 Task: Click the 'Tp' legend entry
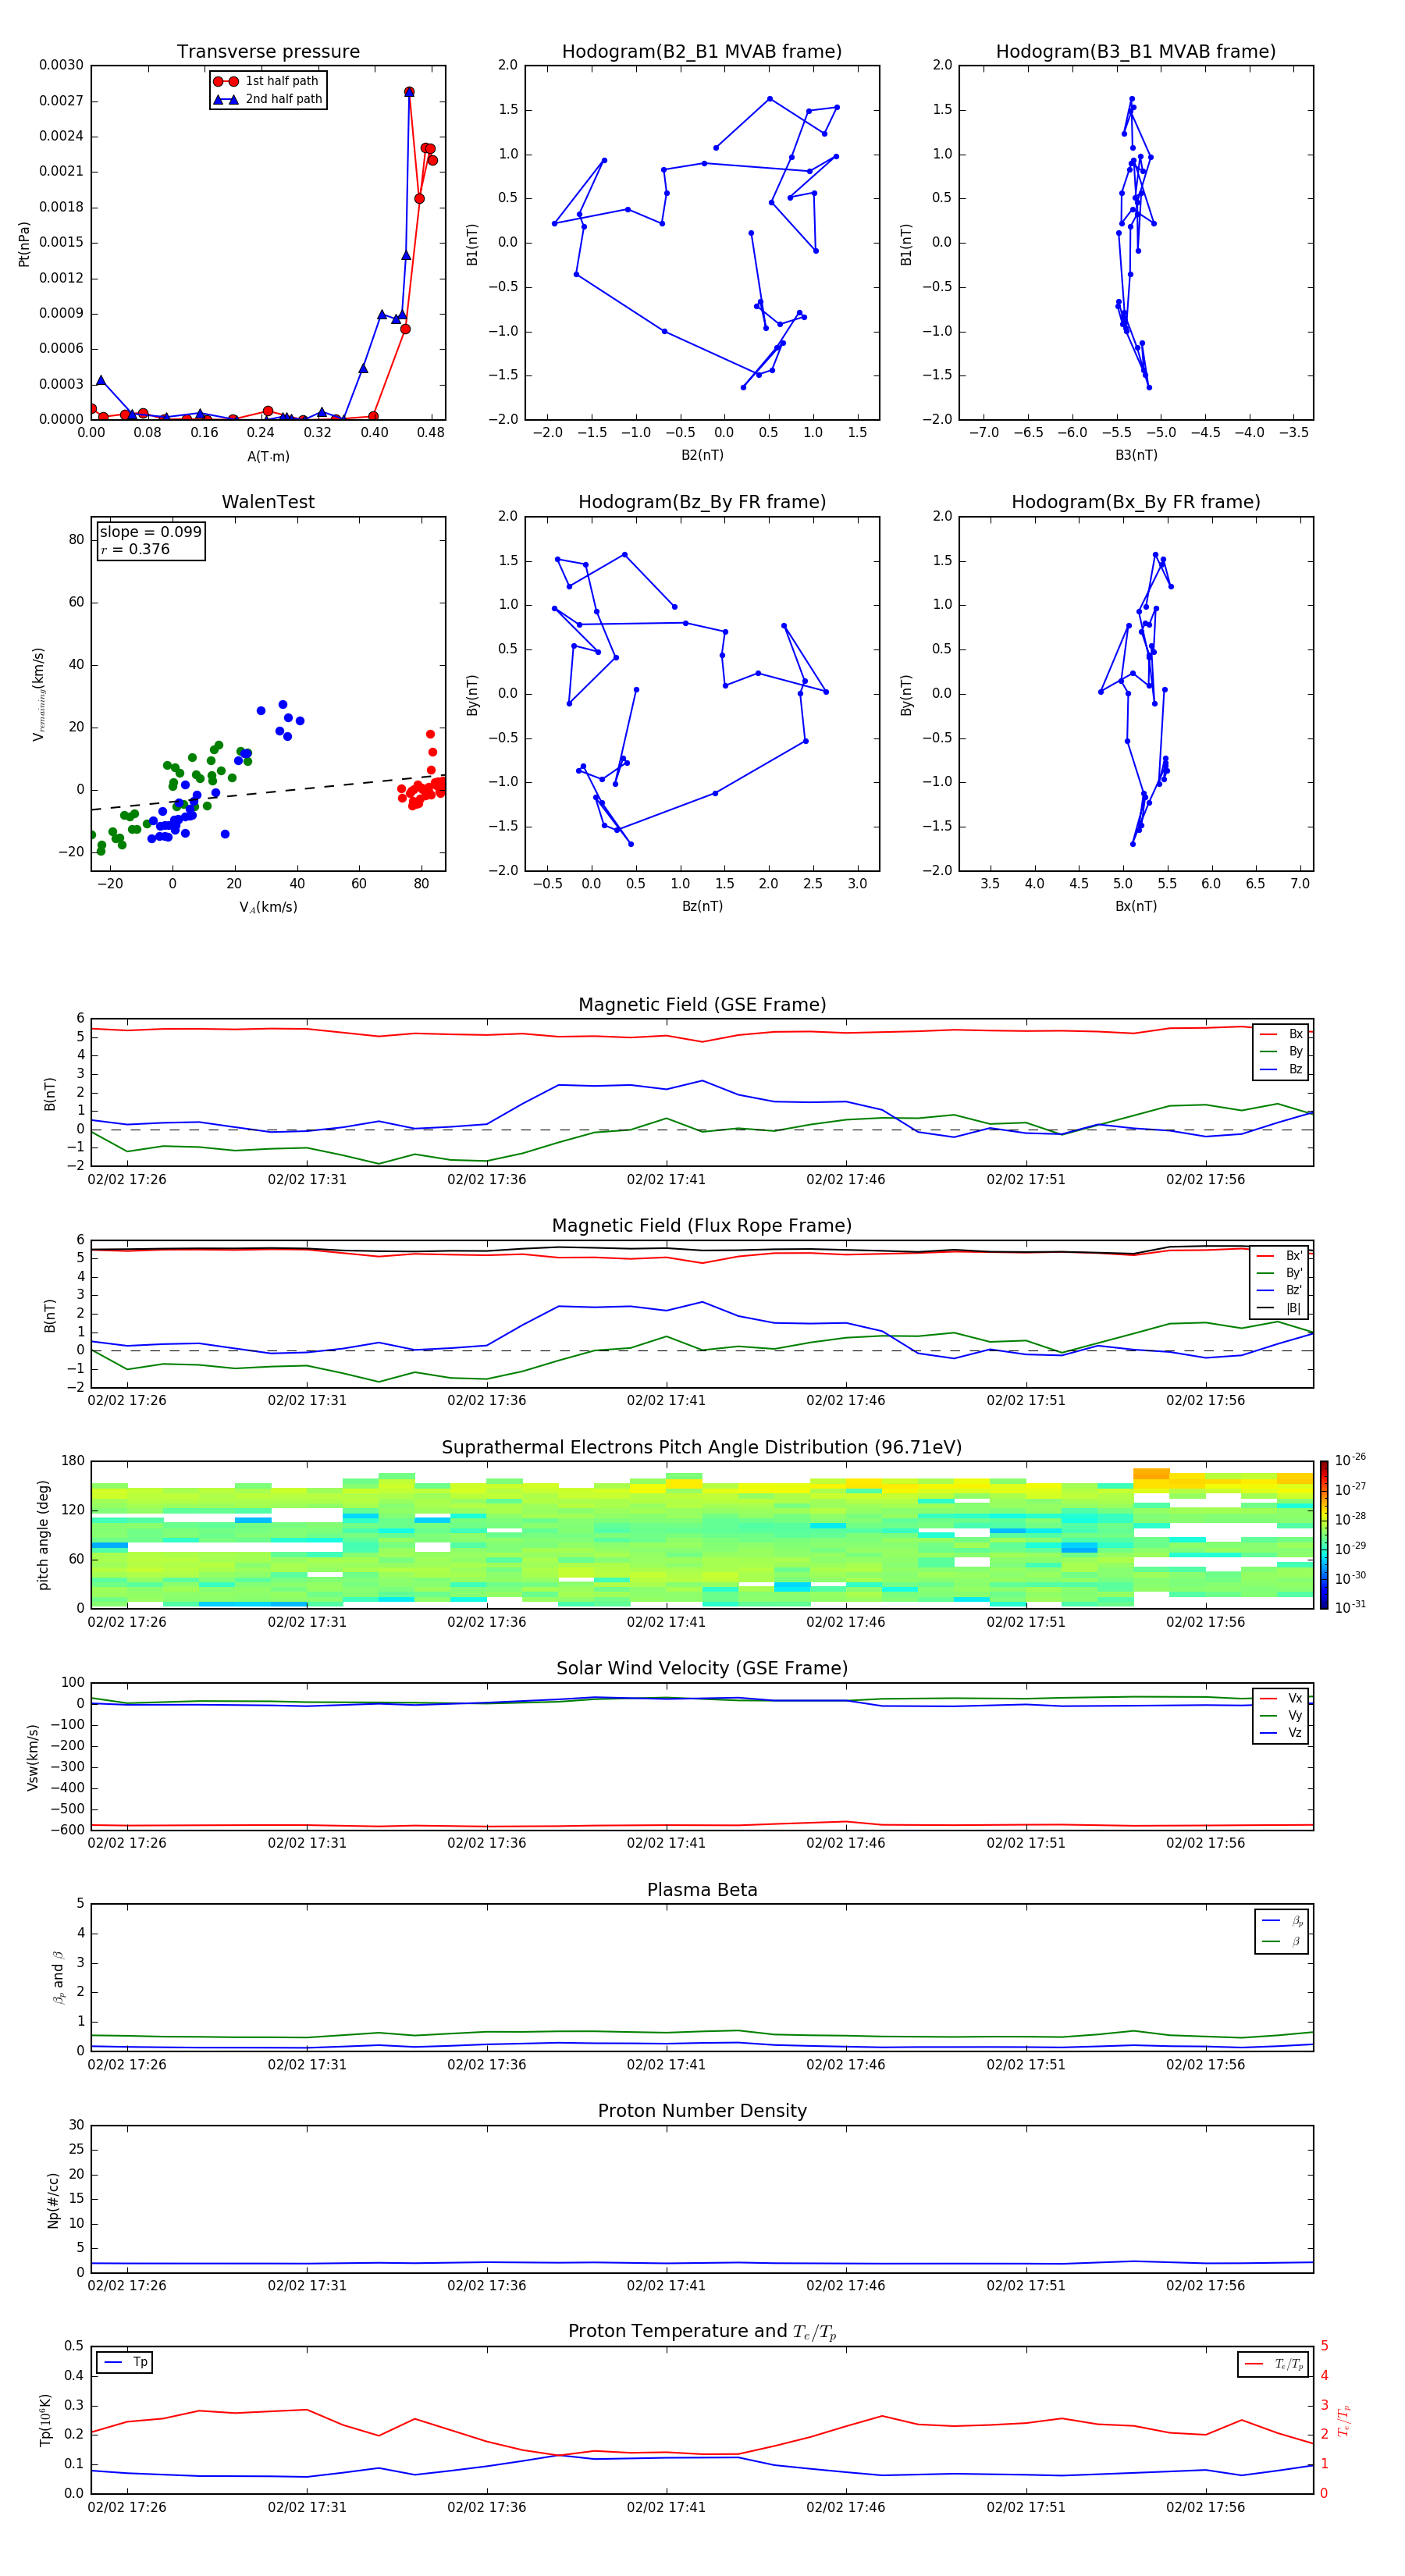tap(125, 2362)
